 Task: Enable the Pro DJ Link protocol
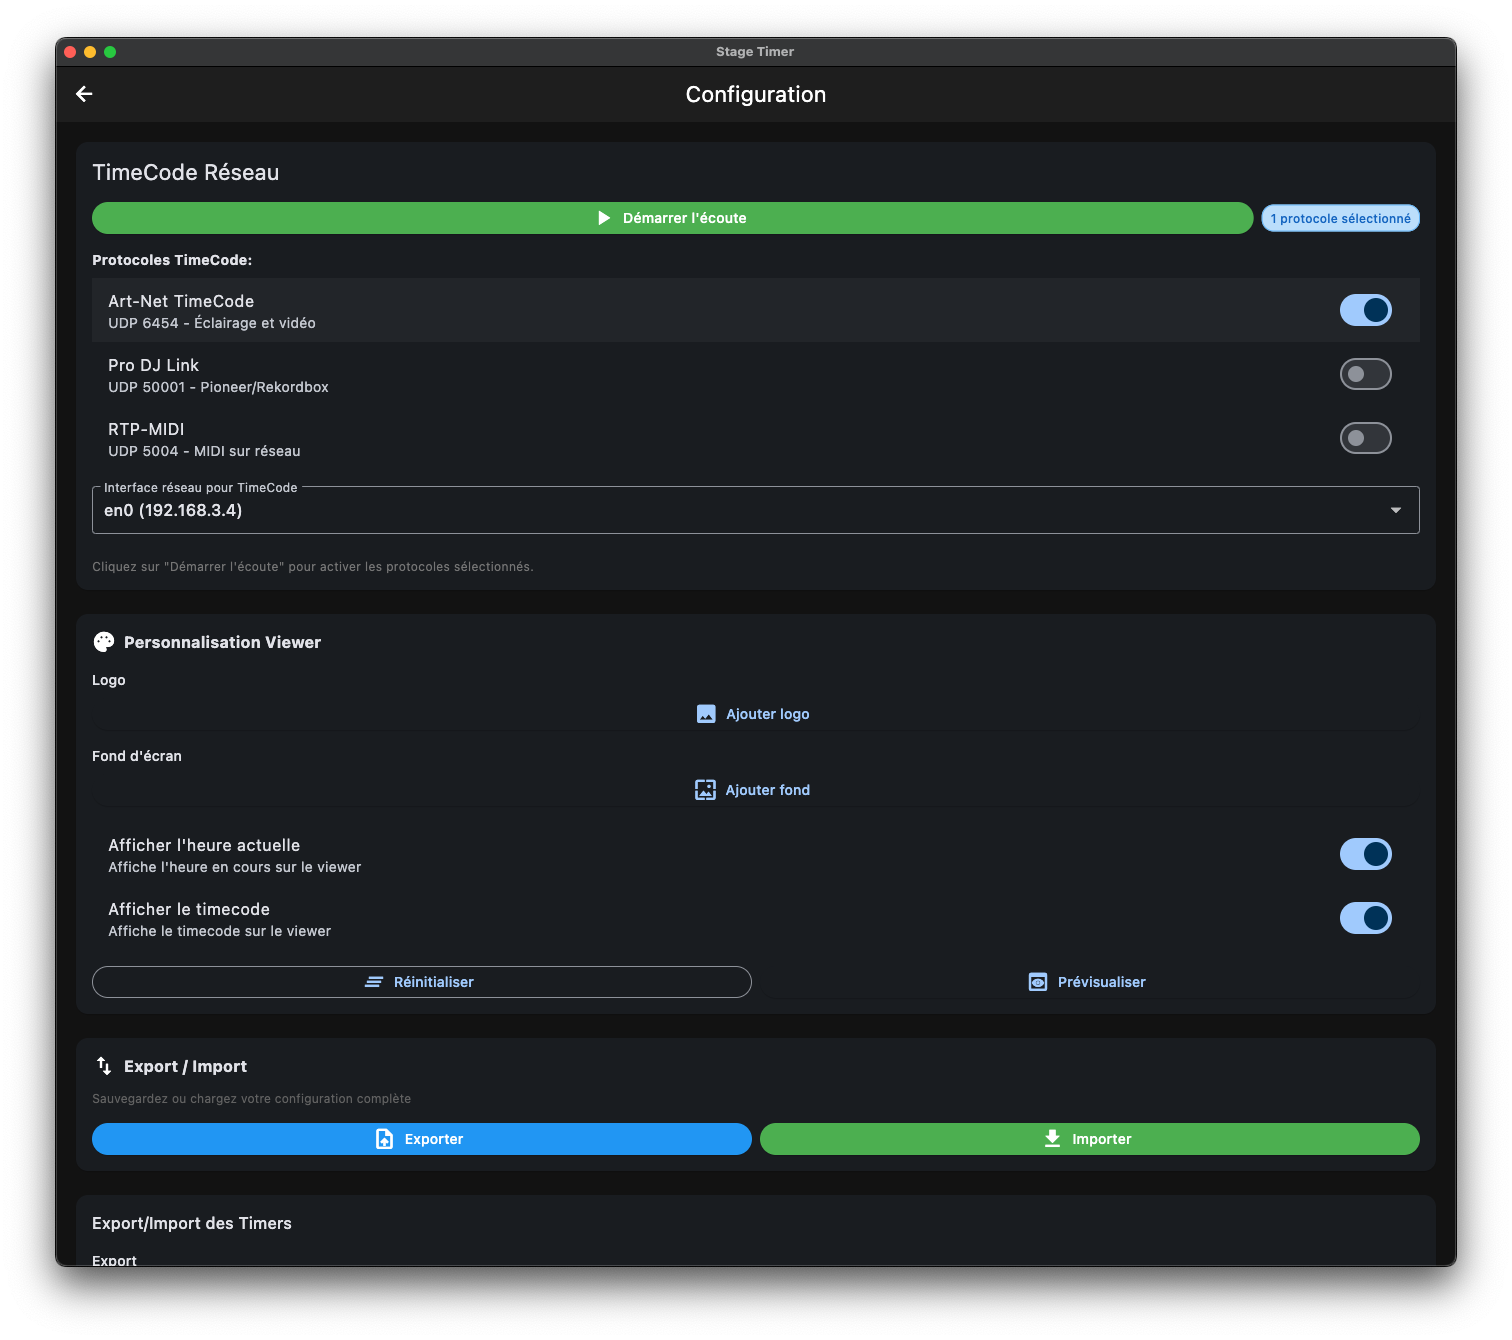pyautogui.click(x=1365, y=373)
